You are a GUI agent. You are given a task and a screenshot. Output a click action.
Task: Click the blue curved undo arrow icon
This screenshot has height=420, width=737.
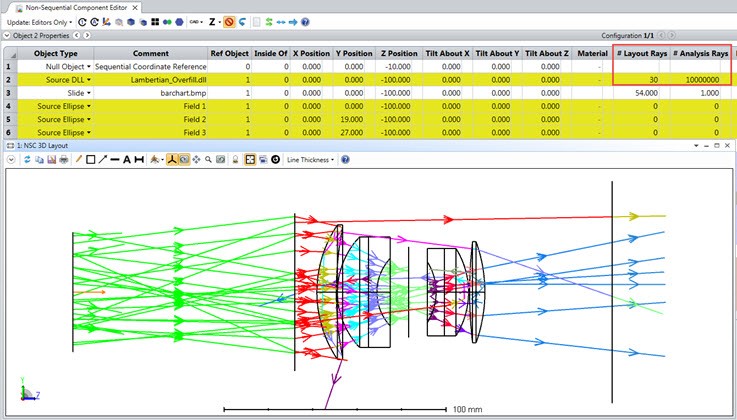[x=242, y=22]
